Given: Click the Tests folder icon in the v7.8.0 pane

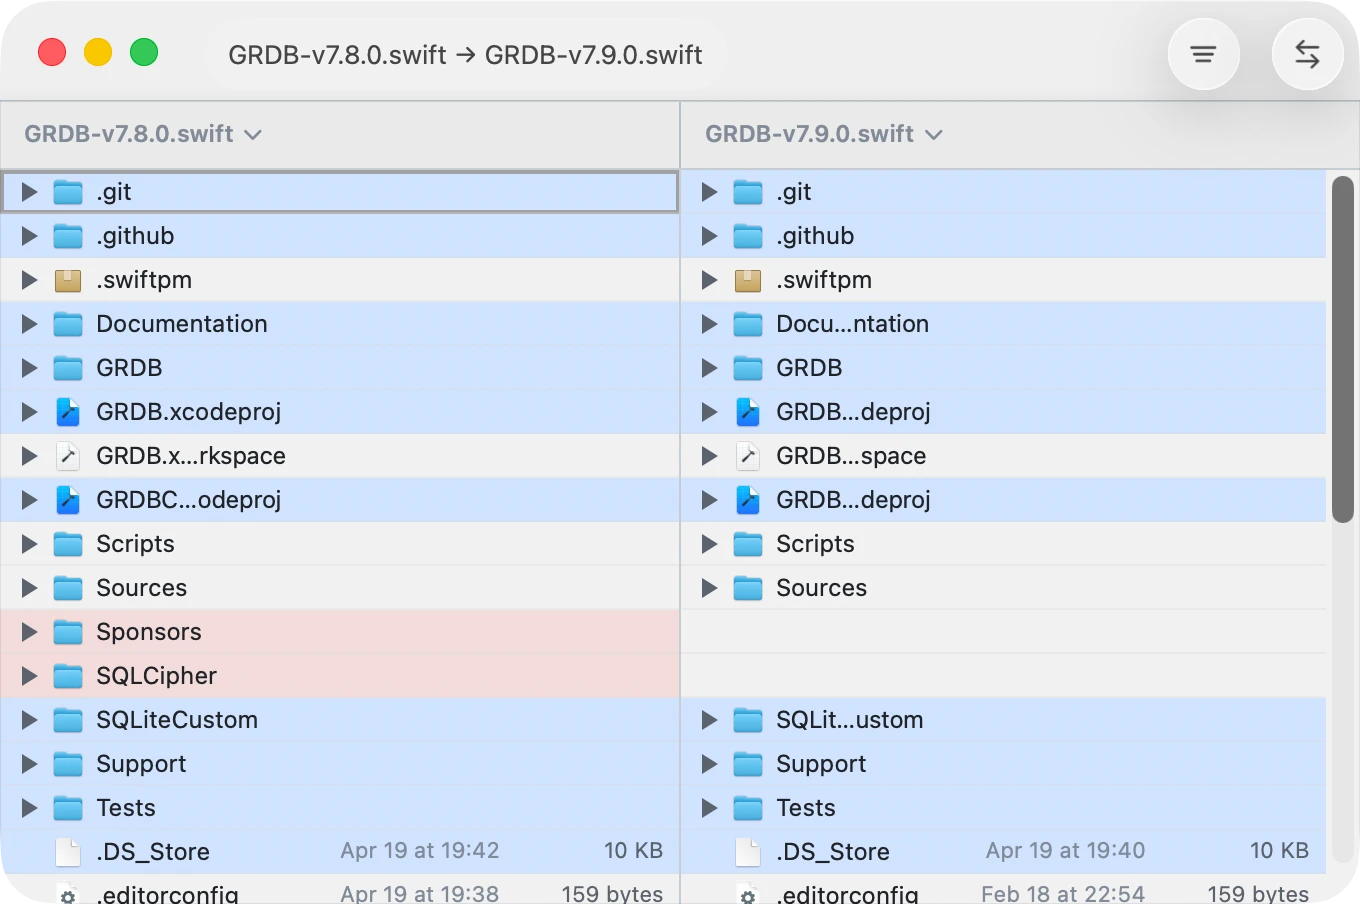Looking at the screenshot, I should (x=68, y=808).
